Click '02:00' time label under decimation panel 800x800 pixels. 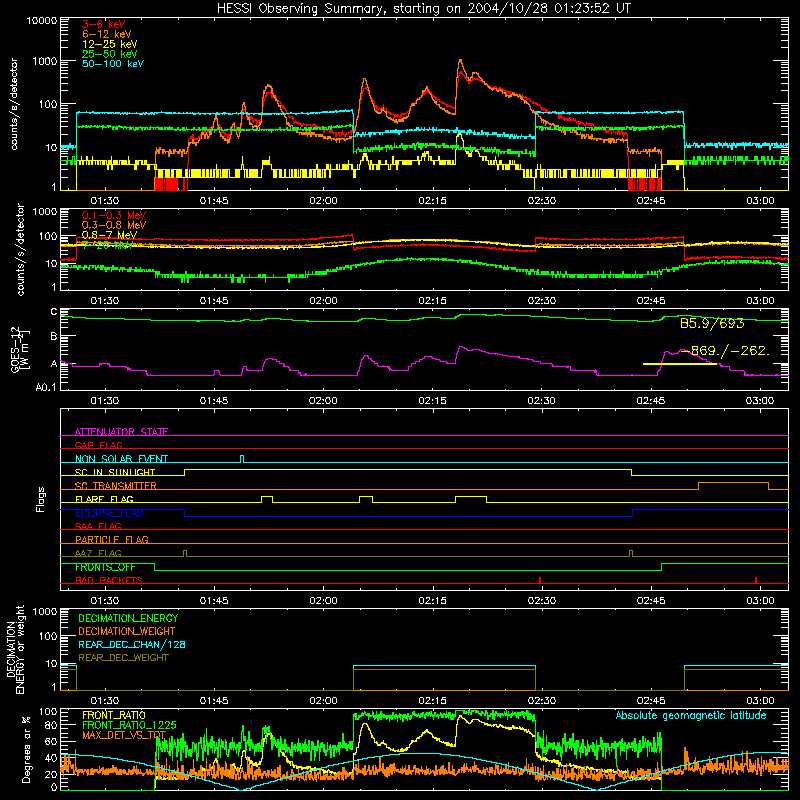pos(323,701)
